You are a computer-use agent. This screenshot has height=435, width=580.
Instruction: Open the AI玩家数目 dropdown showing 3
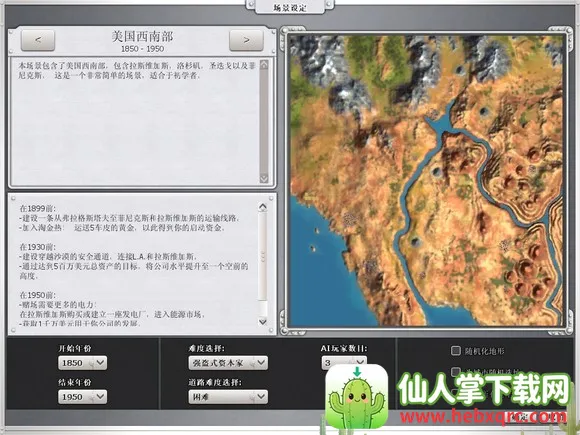tap(344, 363)
